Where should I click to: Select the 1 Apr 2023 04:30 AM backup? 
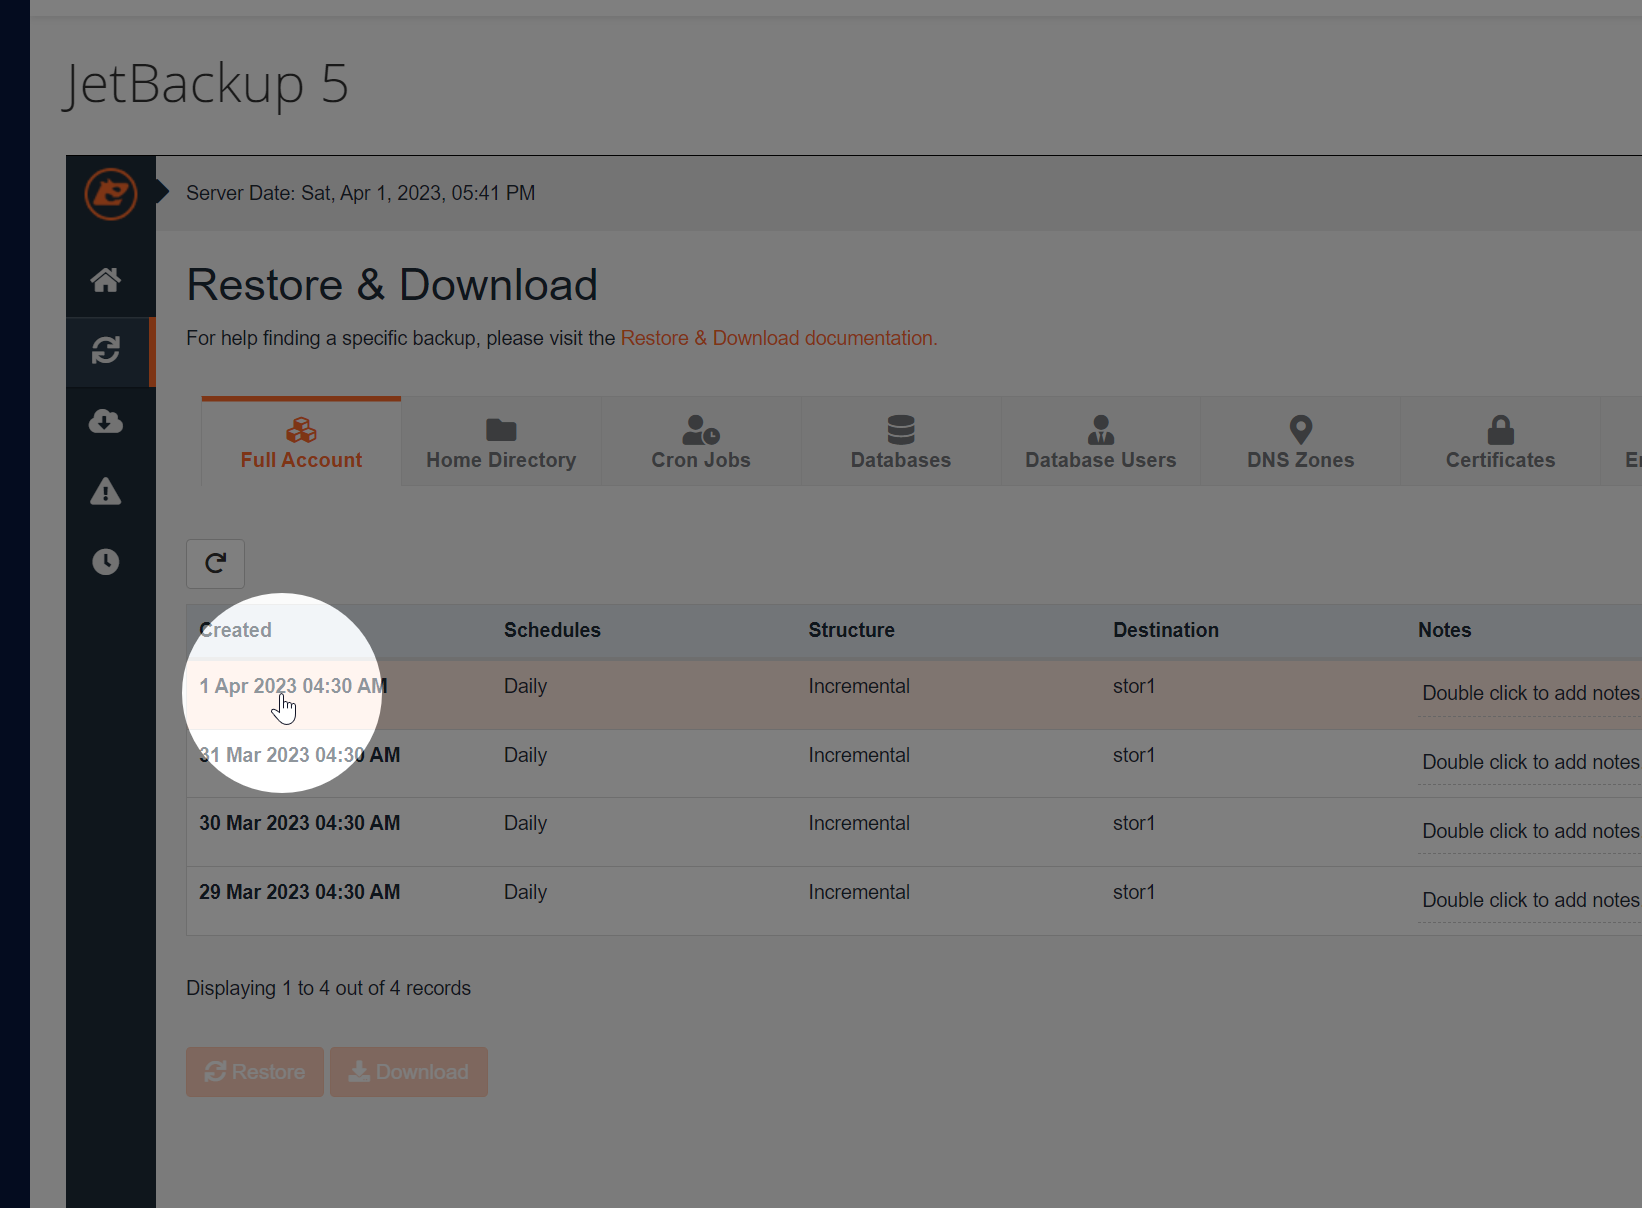point(293,686)
